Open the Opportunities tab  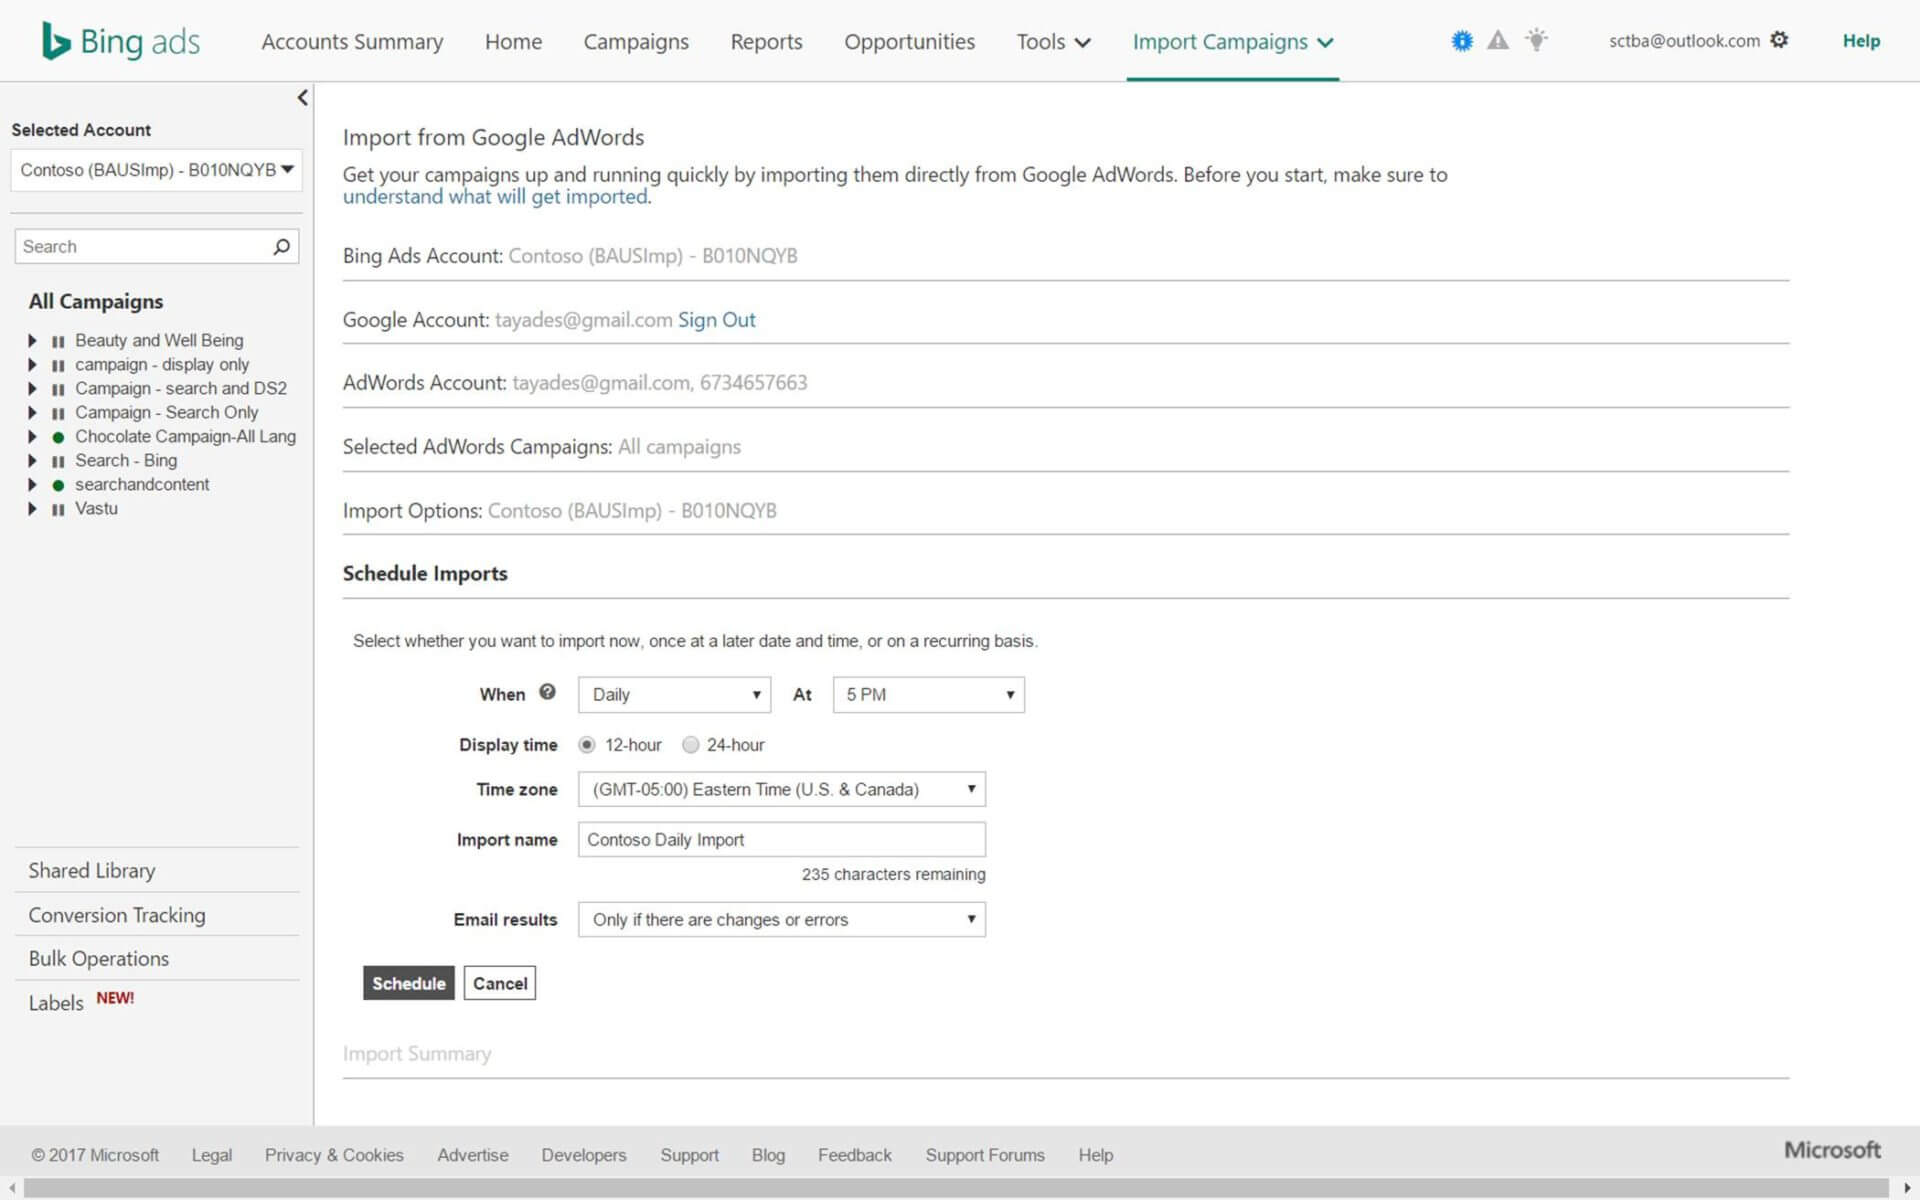click(x=909, y=42)
